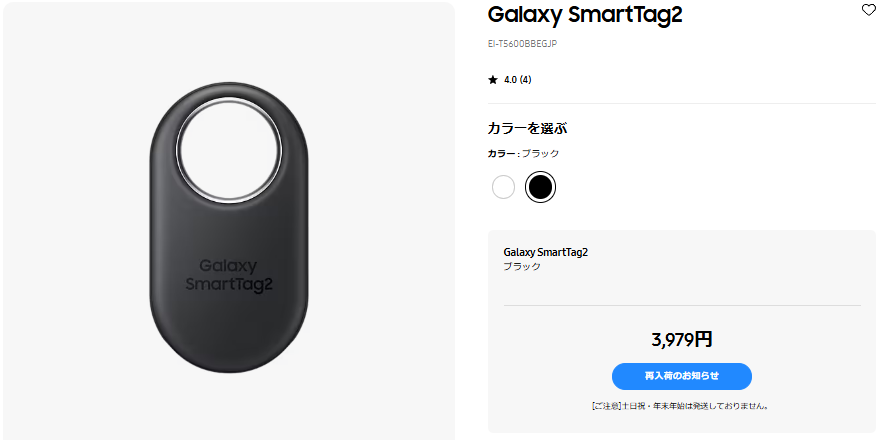This screenshot has width=877, height=440.
Task: Click the black star rating icon
Action: (493, 80)
